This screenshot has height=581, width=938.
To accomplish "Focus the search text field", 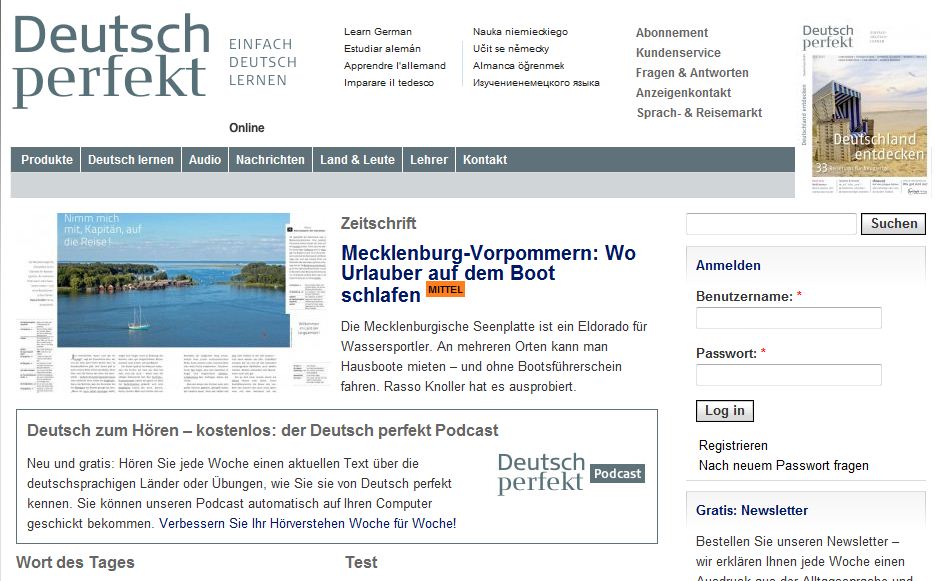I will point(771,224).
